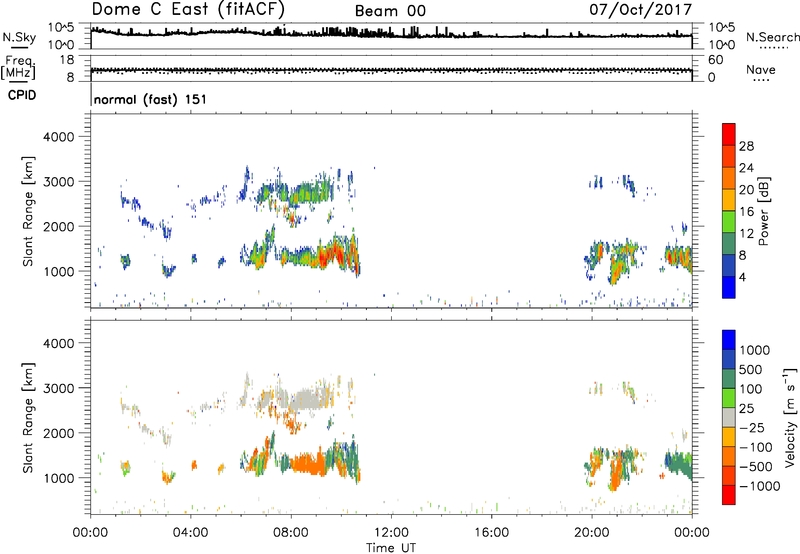Click the "N.Sky" legend label
This screenshot has height=554, width=800.
(x=19, y=37)
